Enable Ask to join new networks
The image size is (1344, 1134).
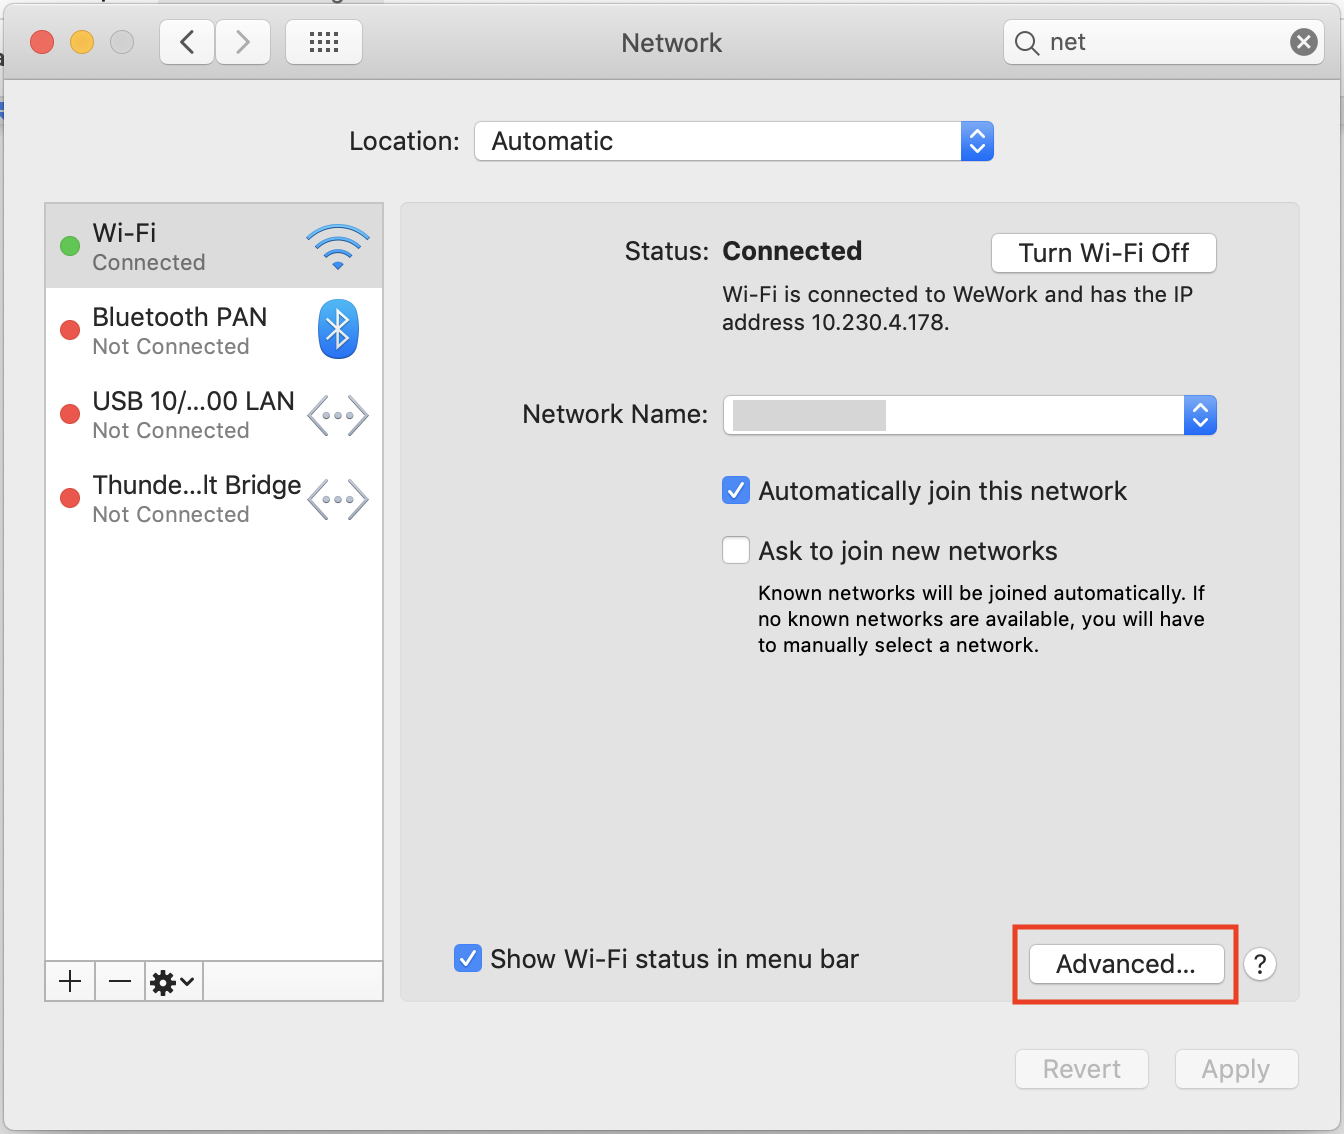(735, 550)
